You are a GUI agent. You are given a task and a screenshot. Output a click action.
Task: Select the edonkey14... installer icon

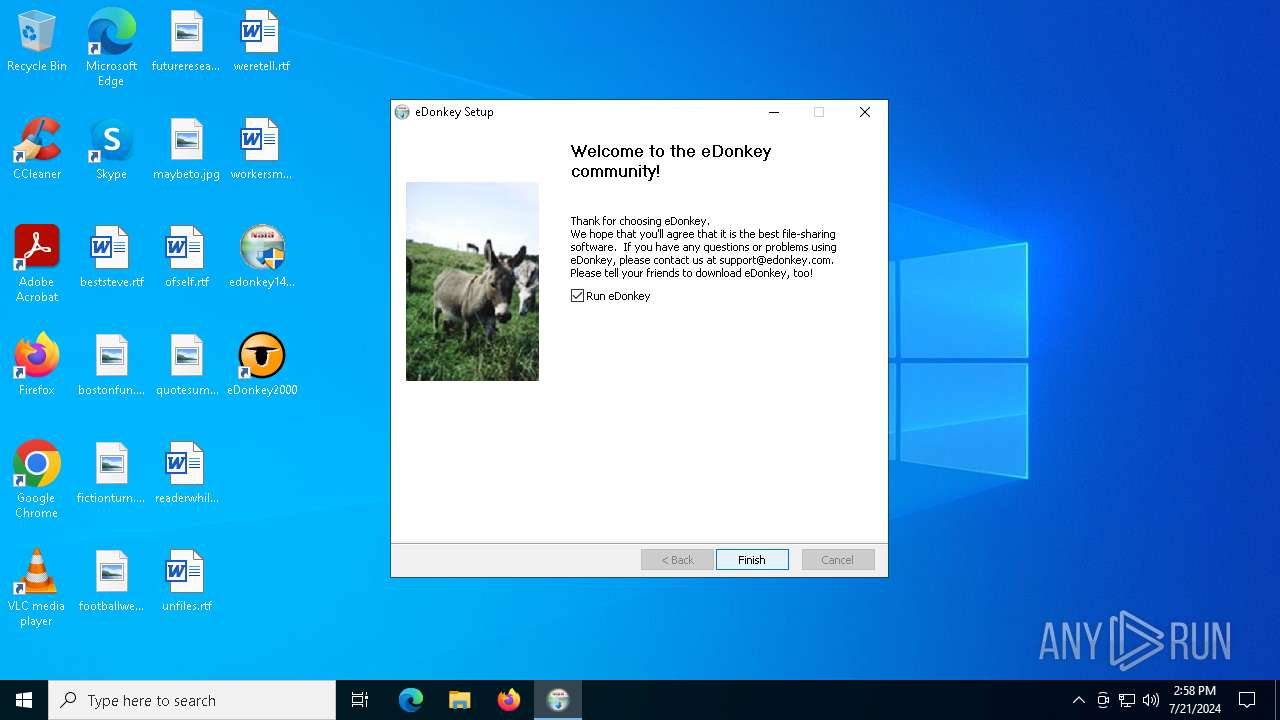tap(261, 258)
